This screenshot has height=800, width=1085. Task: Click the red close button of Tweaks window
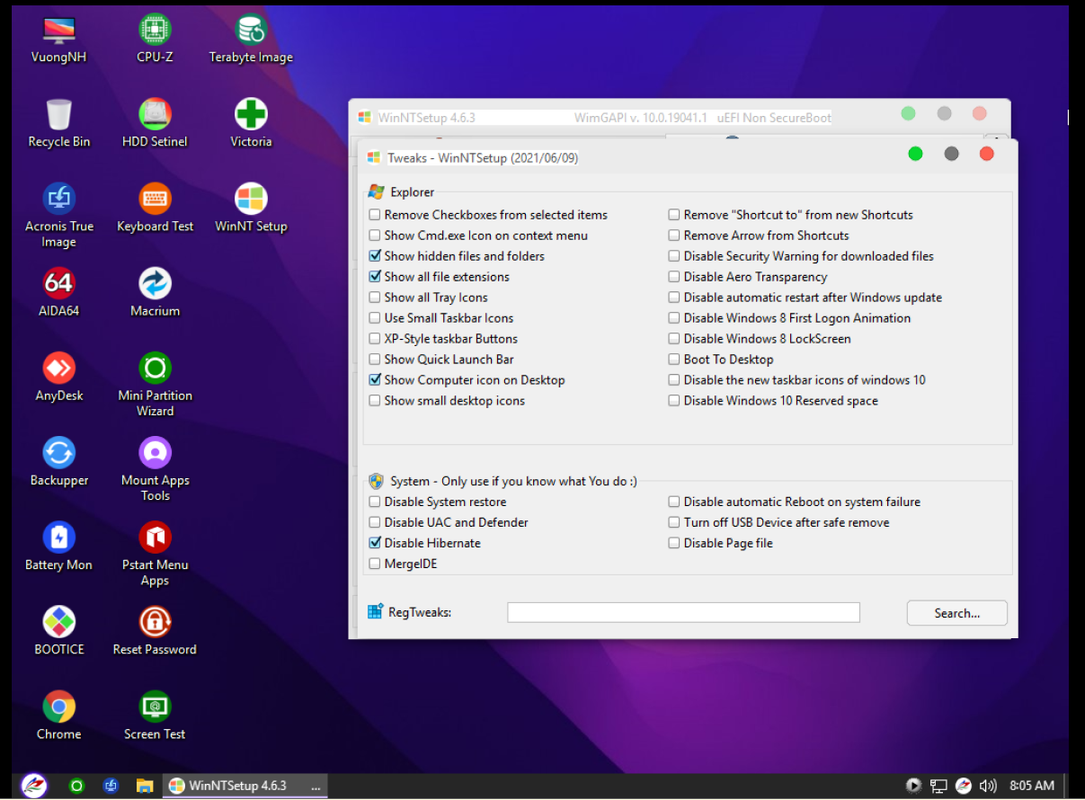coord(987,154)
